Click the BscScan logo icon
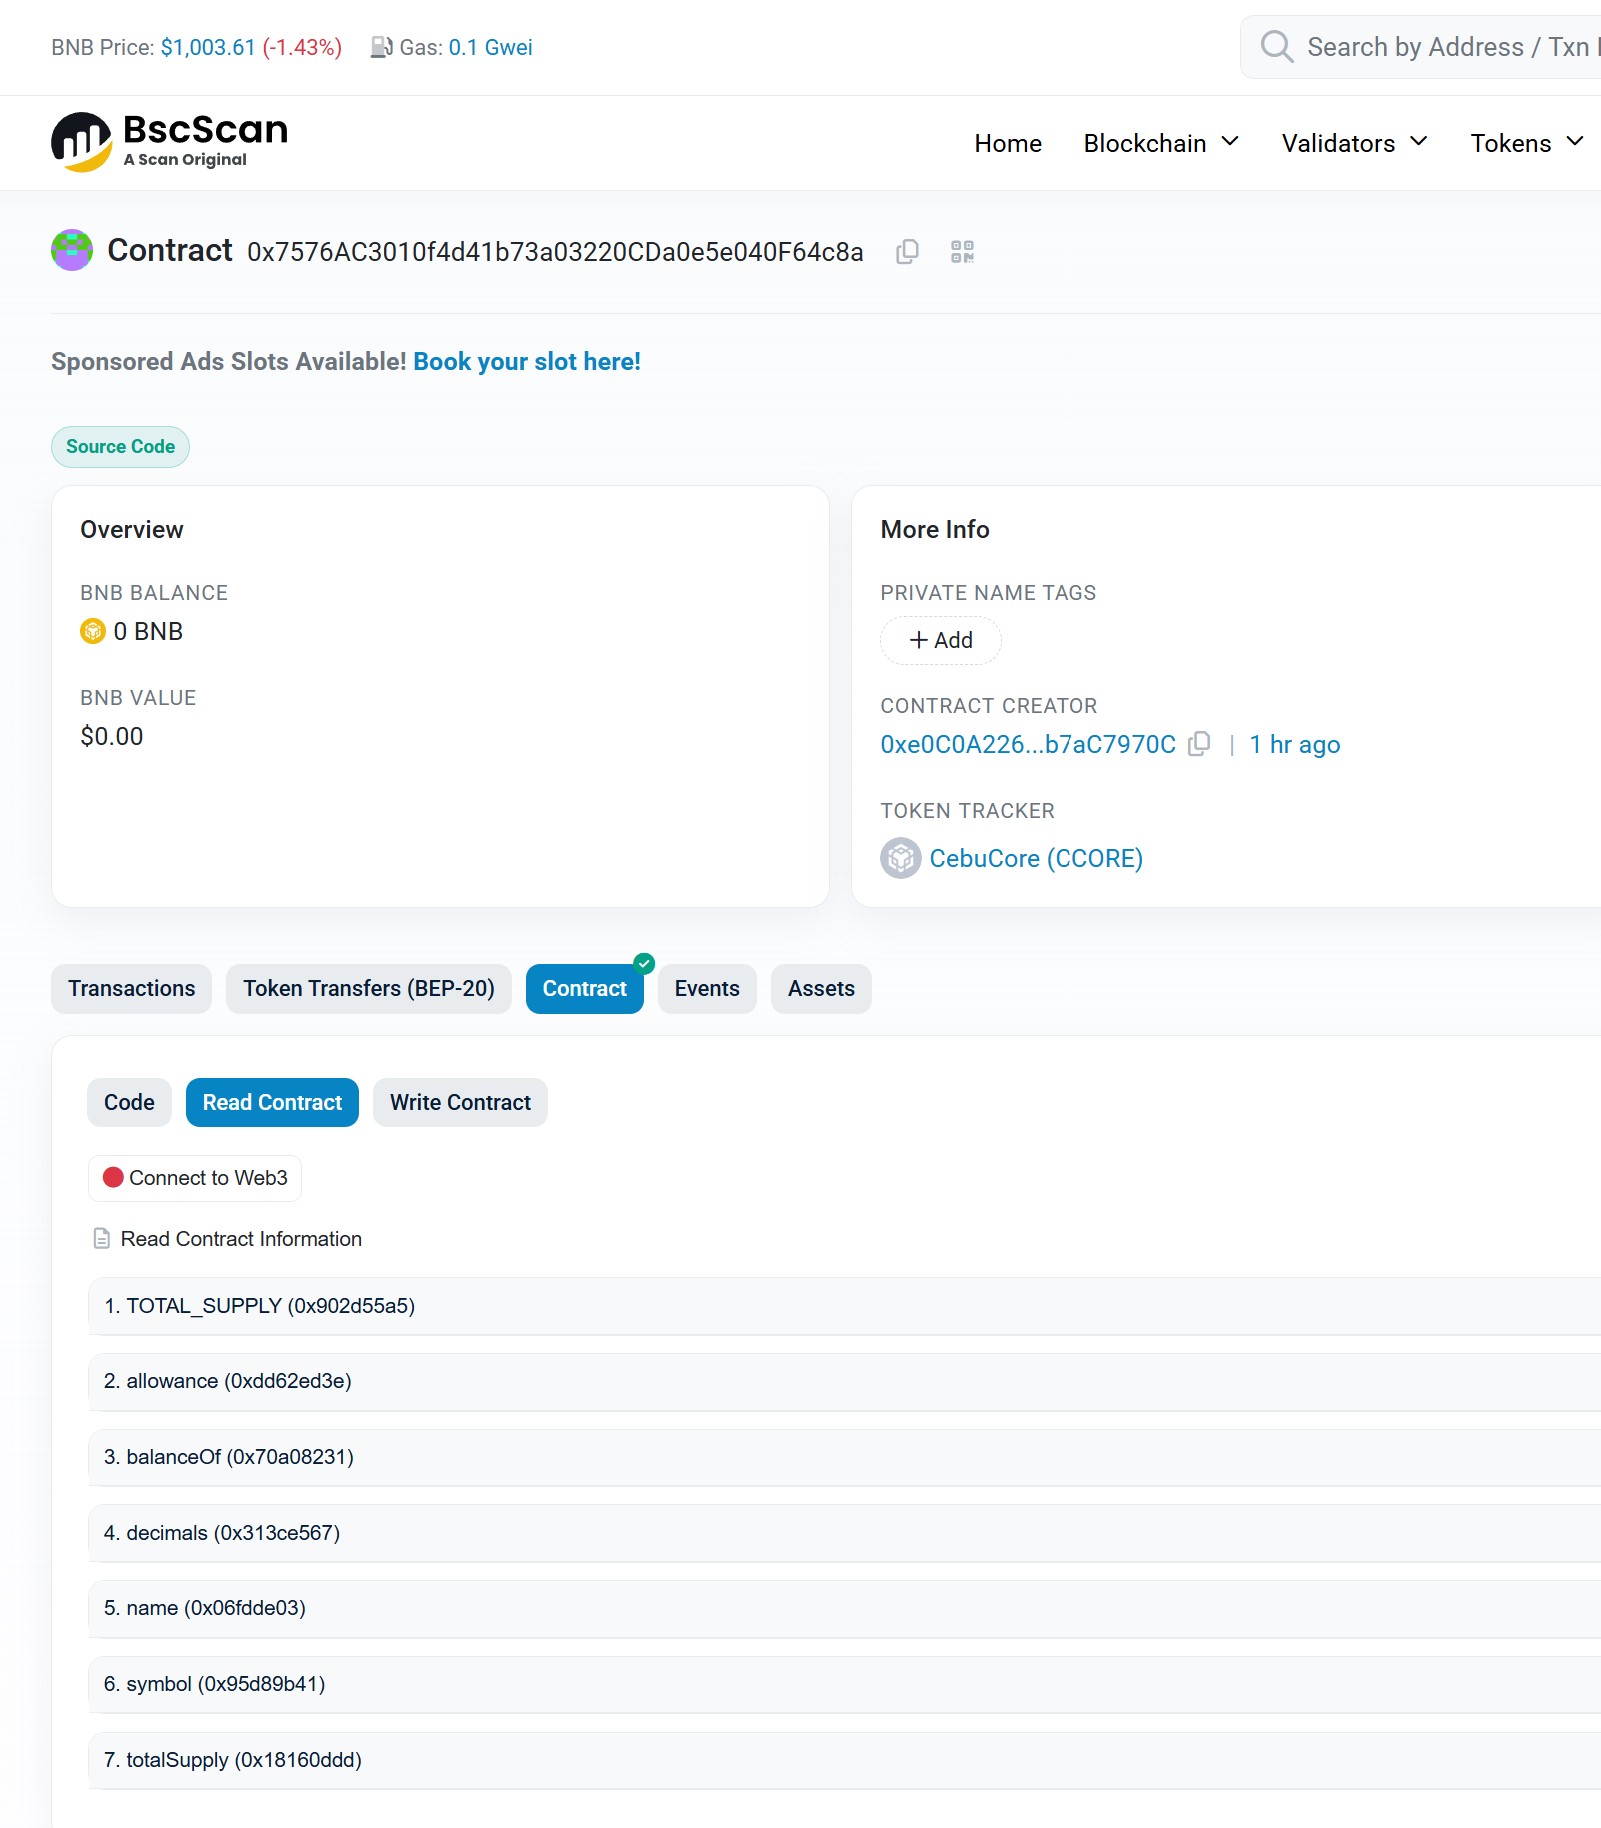Image resolution: width=1601 pixels, height=1828 pixels. point(81,142)
